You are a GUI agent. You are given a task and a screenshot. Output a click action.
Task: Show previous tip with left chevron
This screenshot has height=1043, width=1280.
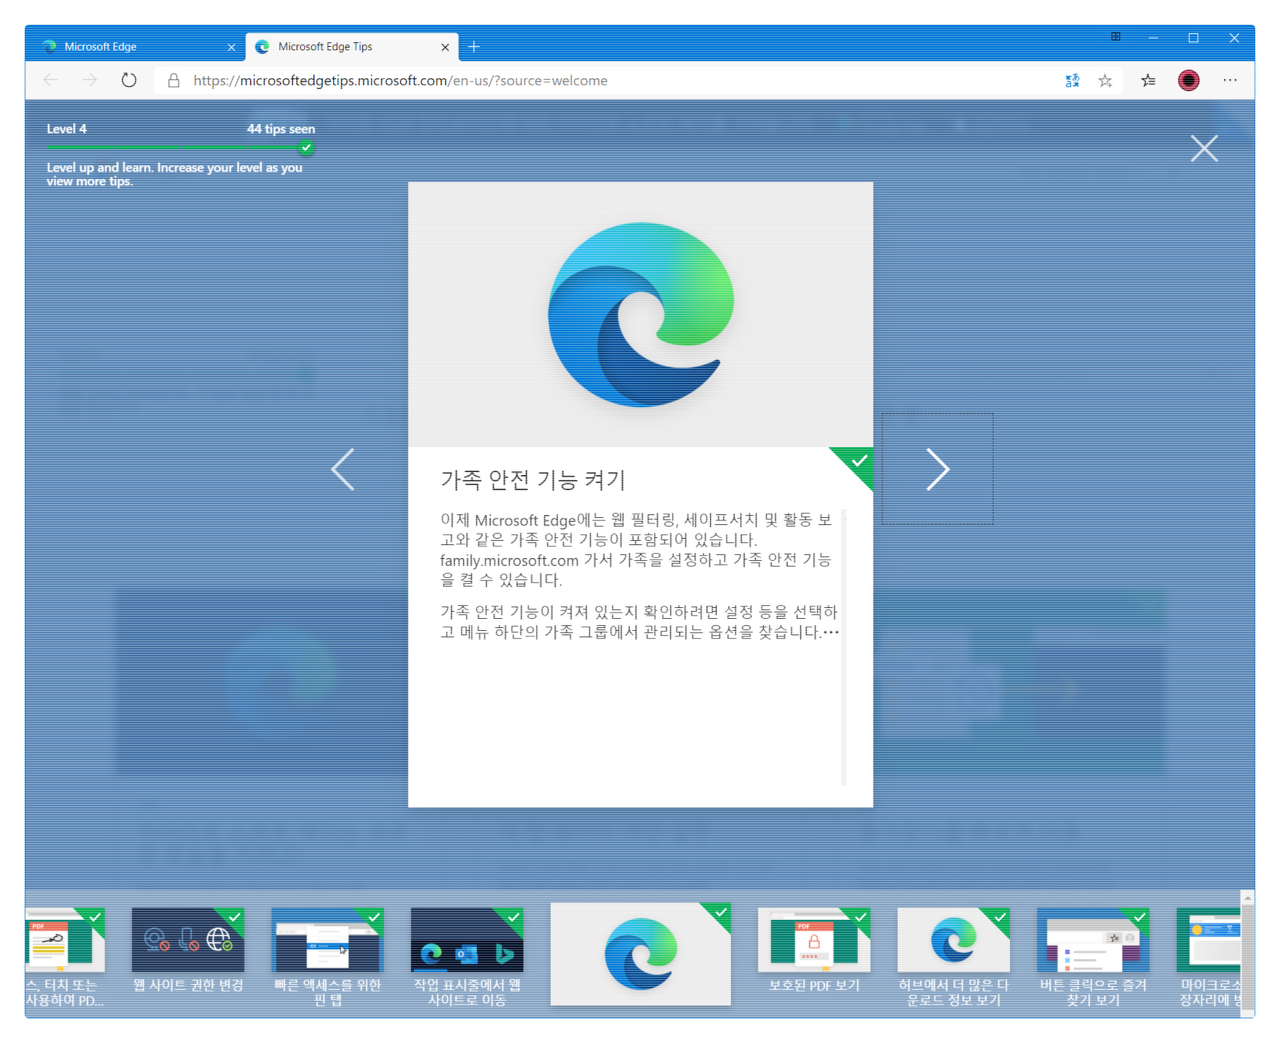tap(343, 469)
